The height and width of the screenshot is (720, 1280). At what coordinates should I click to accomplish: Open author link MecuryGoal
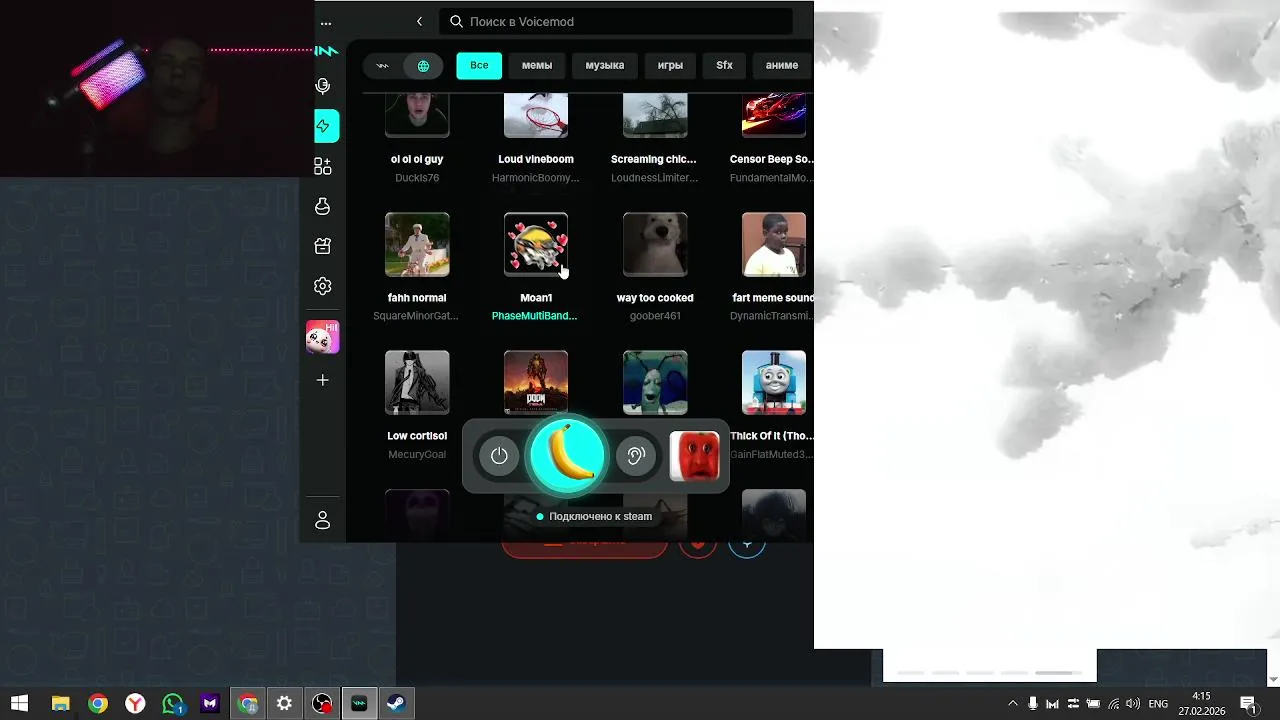coord(417,454)
